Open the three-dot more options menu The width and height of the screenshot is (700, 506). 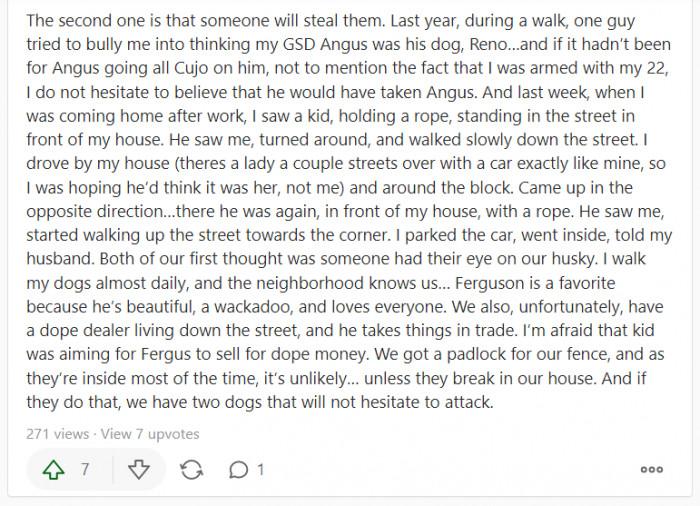coord(651,469)
